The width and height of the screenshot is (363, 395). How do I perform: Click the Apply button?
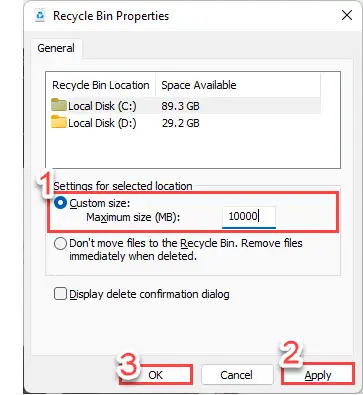(318, 375)
